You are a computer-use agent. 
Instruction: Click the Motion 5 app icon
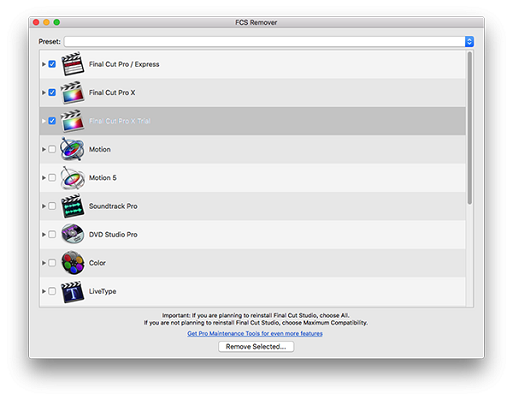[72, 177]
